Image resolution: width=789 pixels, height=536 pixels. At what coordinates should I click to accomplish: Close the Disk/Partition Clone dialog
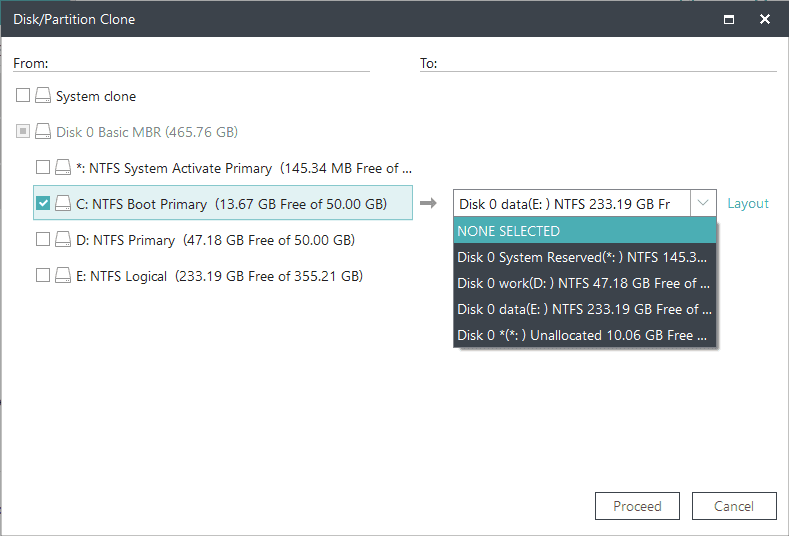(765, 19)
